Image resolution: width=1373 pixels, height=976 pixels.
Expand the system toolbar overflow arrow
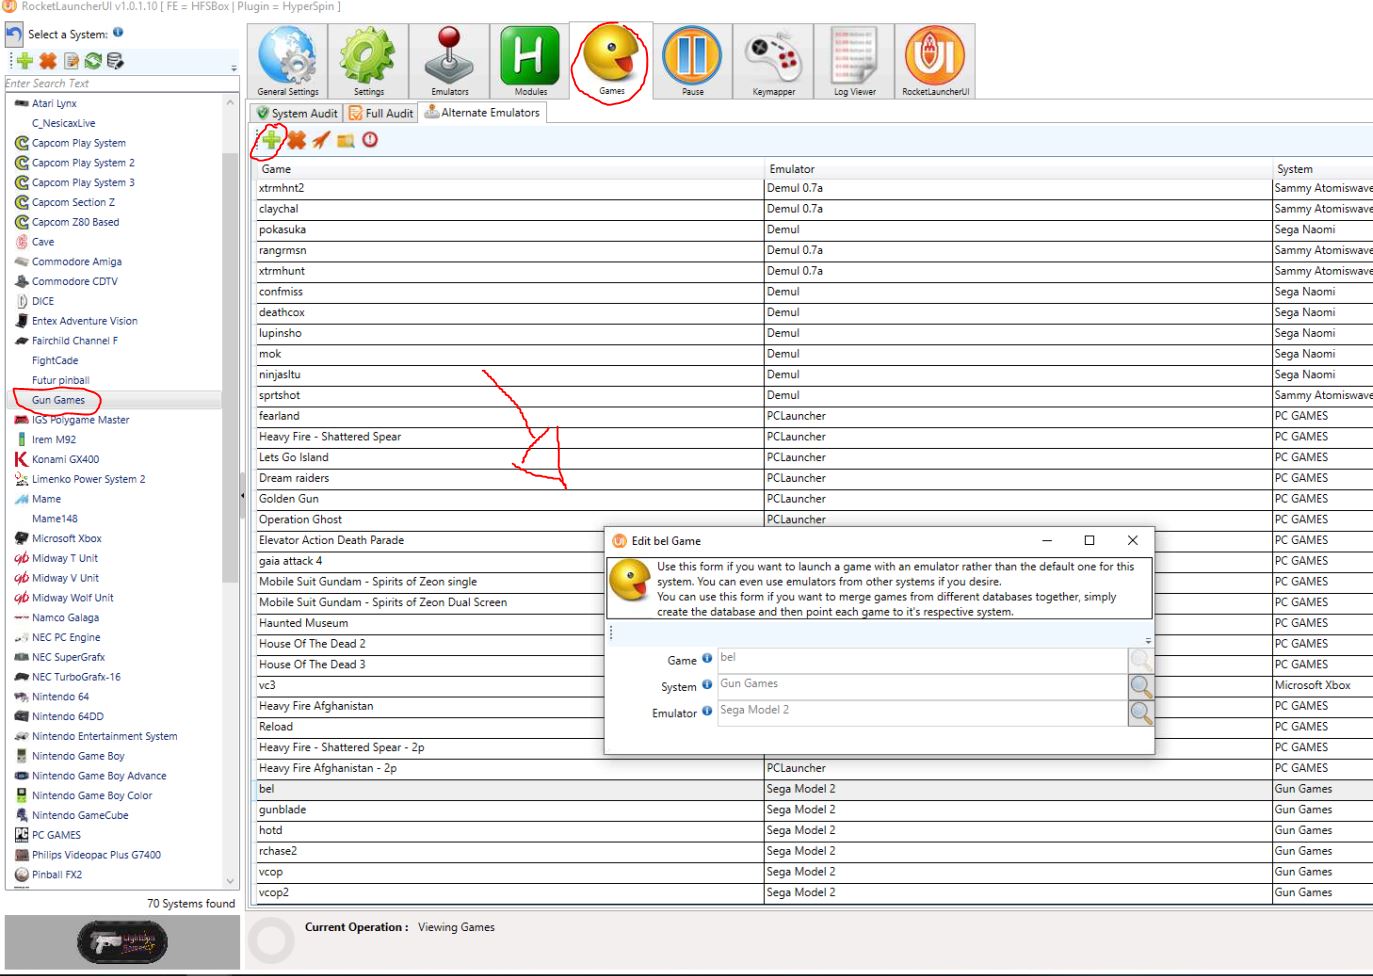point(234,68)
